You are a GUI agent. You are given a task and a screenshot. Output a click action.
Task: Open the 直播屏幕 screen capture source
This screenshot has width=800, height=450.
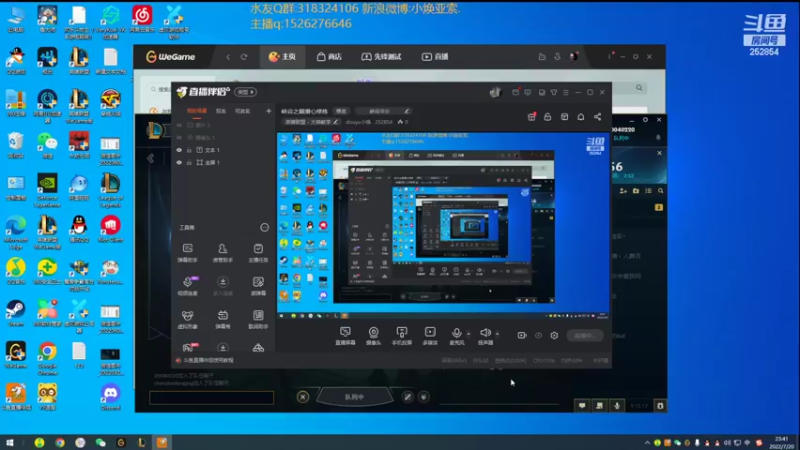[345, 336]
